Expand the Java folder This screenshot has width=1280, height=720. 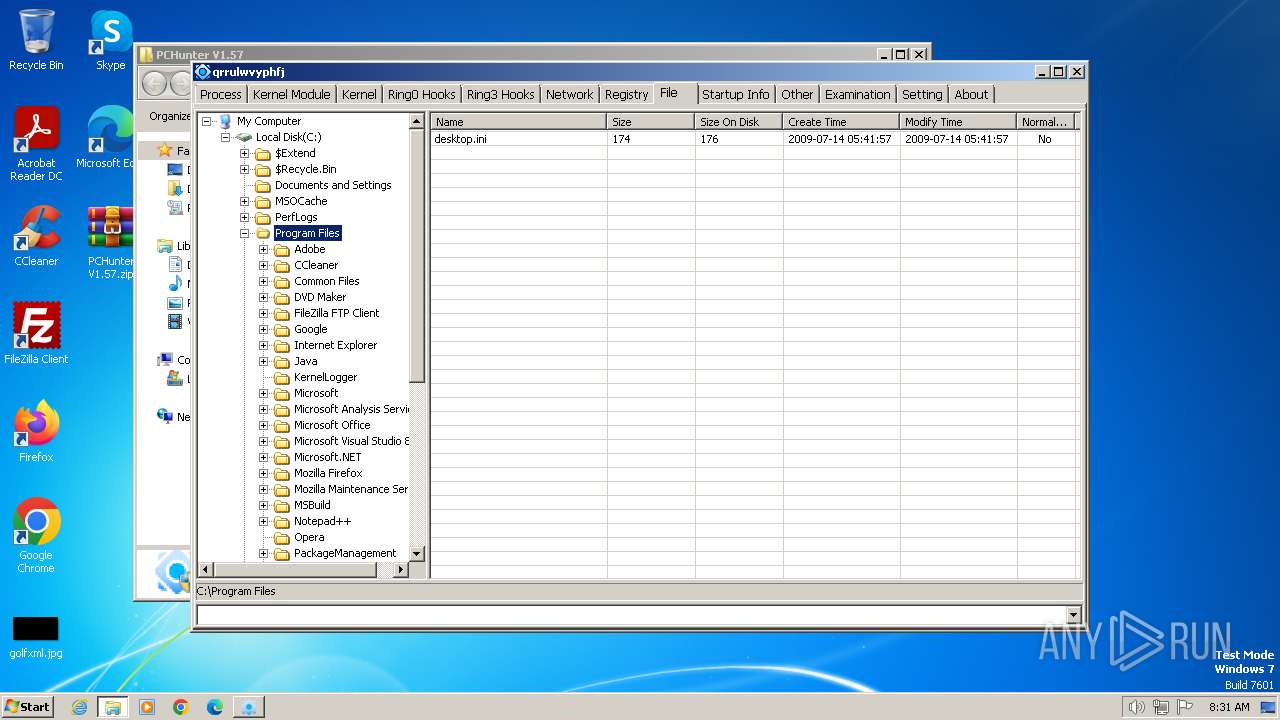pos(264,361)
